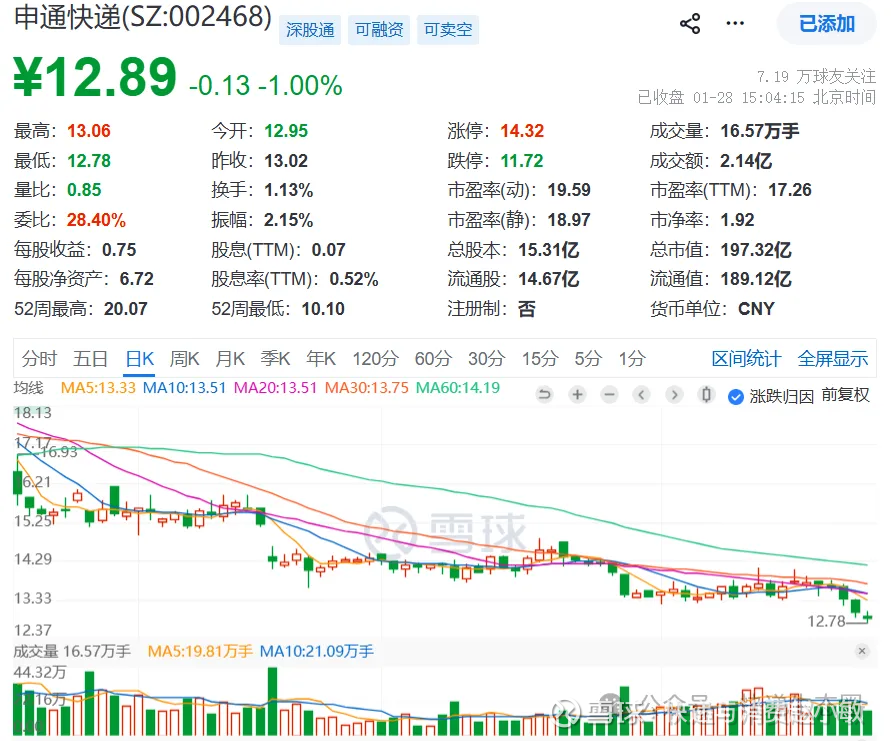
Task: Open 全屏显示 link
Action: [832, 359]
